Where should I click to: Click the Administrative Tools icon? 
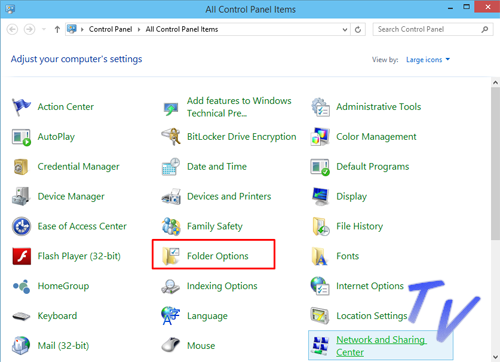320,107
